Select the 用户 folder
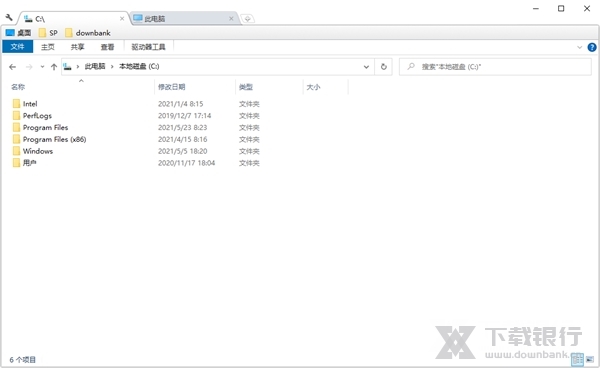Viewport: 600px width, 368px height. [29, 163]
